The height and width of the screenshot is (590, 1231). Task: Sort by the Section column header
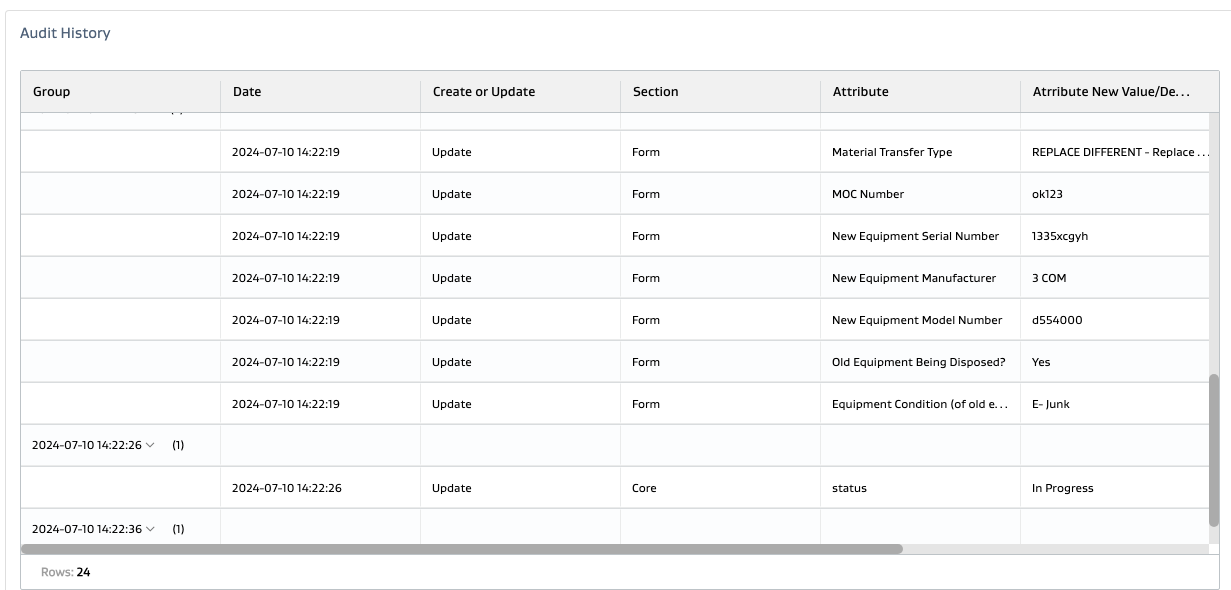click(x=656, y=92)
